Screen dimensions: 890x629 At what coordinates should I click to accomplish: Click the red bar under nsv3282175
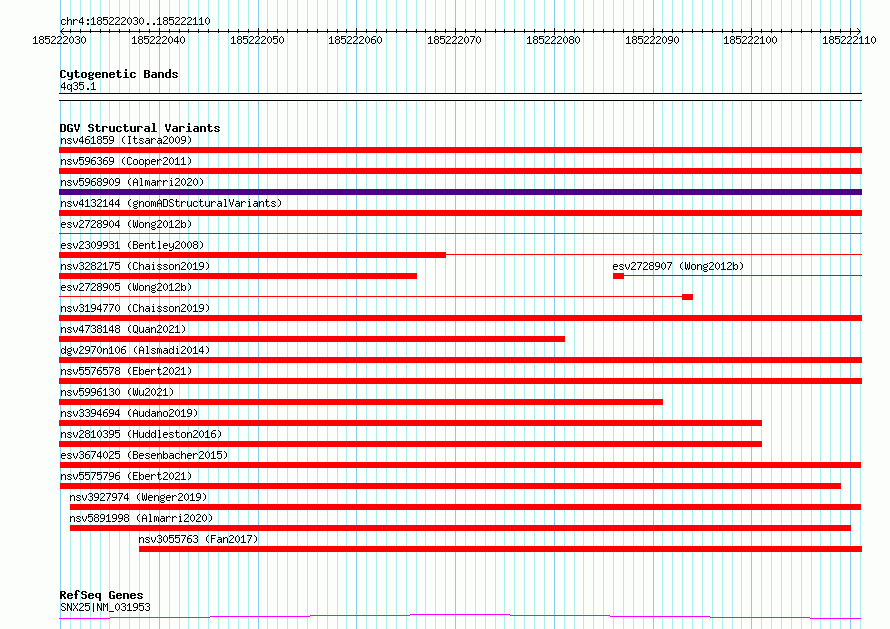[x=238, y=276]
